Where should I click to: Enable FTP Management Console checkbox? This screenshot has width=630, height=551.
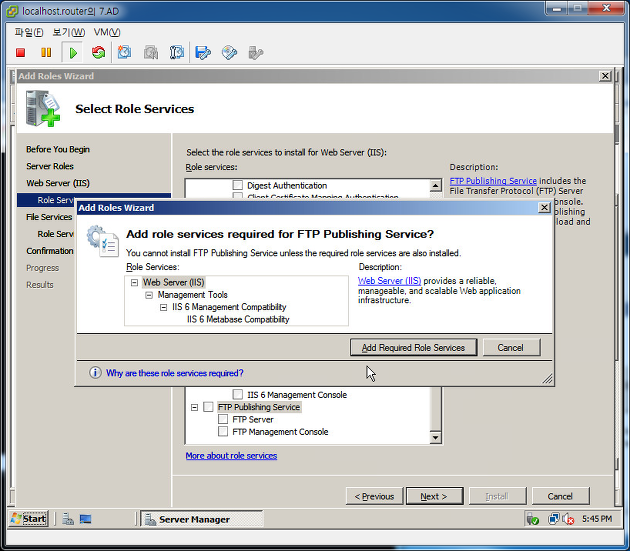[x=223, y=432]
